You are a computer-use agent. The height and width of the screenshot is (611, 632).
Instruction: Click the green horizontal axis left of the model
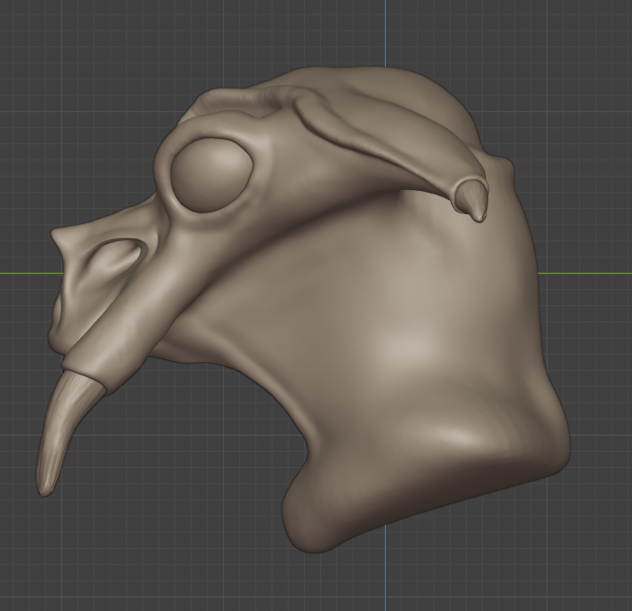point(25,272)
